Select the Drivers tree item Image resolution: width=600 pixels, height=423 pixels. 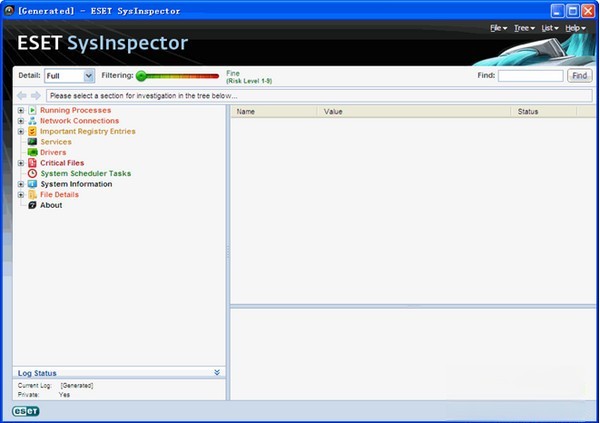click(53, 152)
